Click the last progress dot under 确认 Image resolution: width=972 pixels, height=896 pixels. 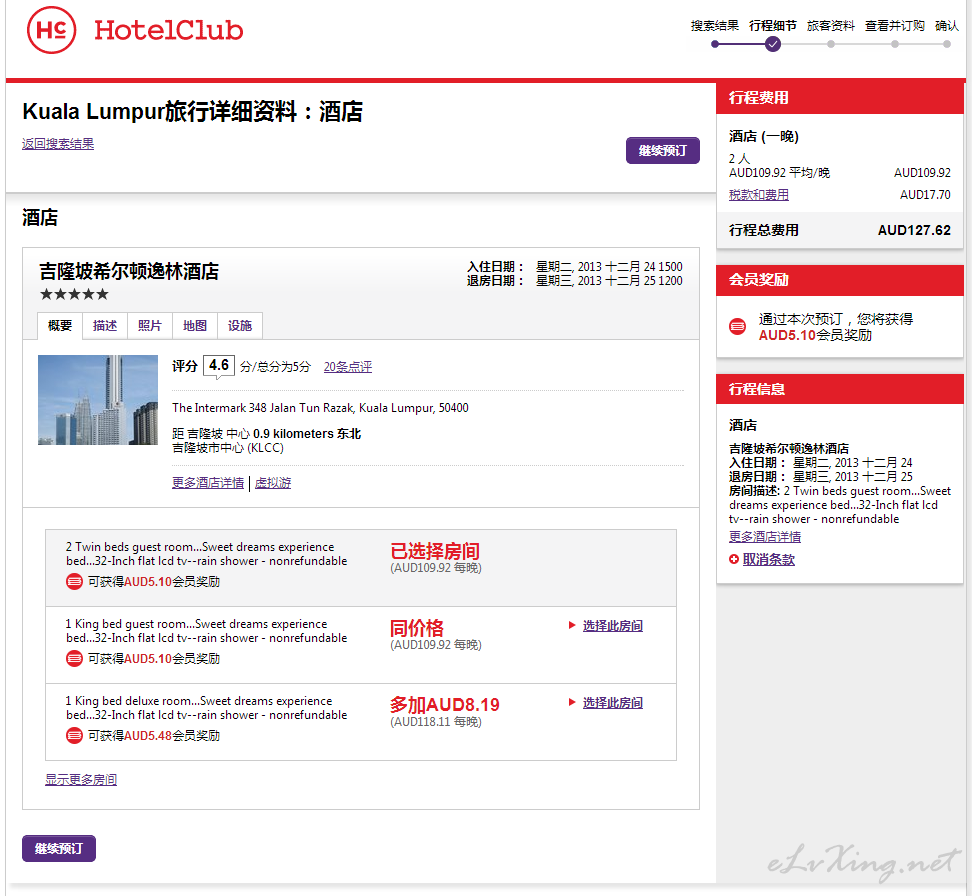point(947,44)
